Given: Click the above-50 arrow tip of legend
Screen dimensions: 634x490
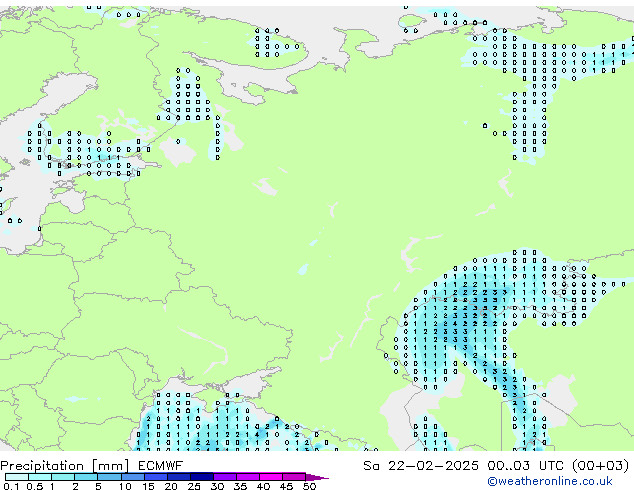Looking at the screenshot, I should click(317, 477).
